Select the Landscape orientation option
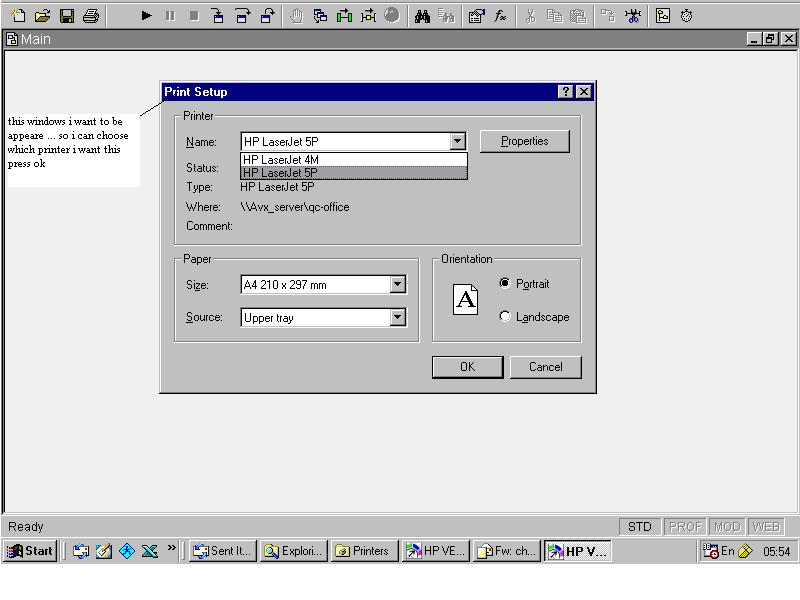800x600 pixels. coord(505,317)
